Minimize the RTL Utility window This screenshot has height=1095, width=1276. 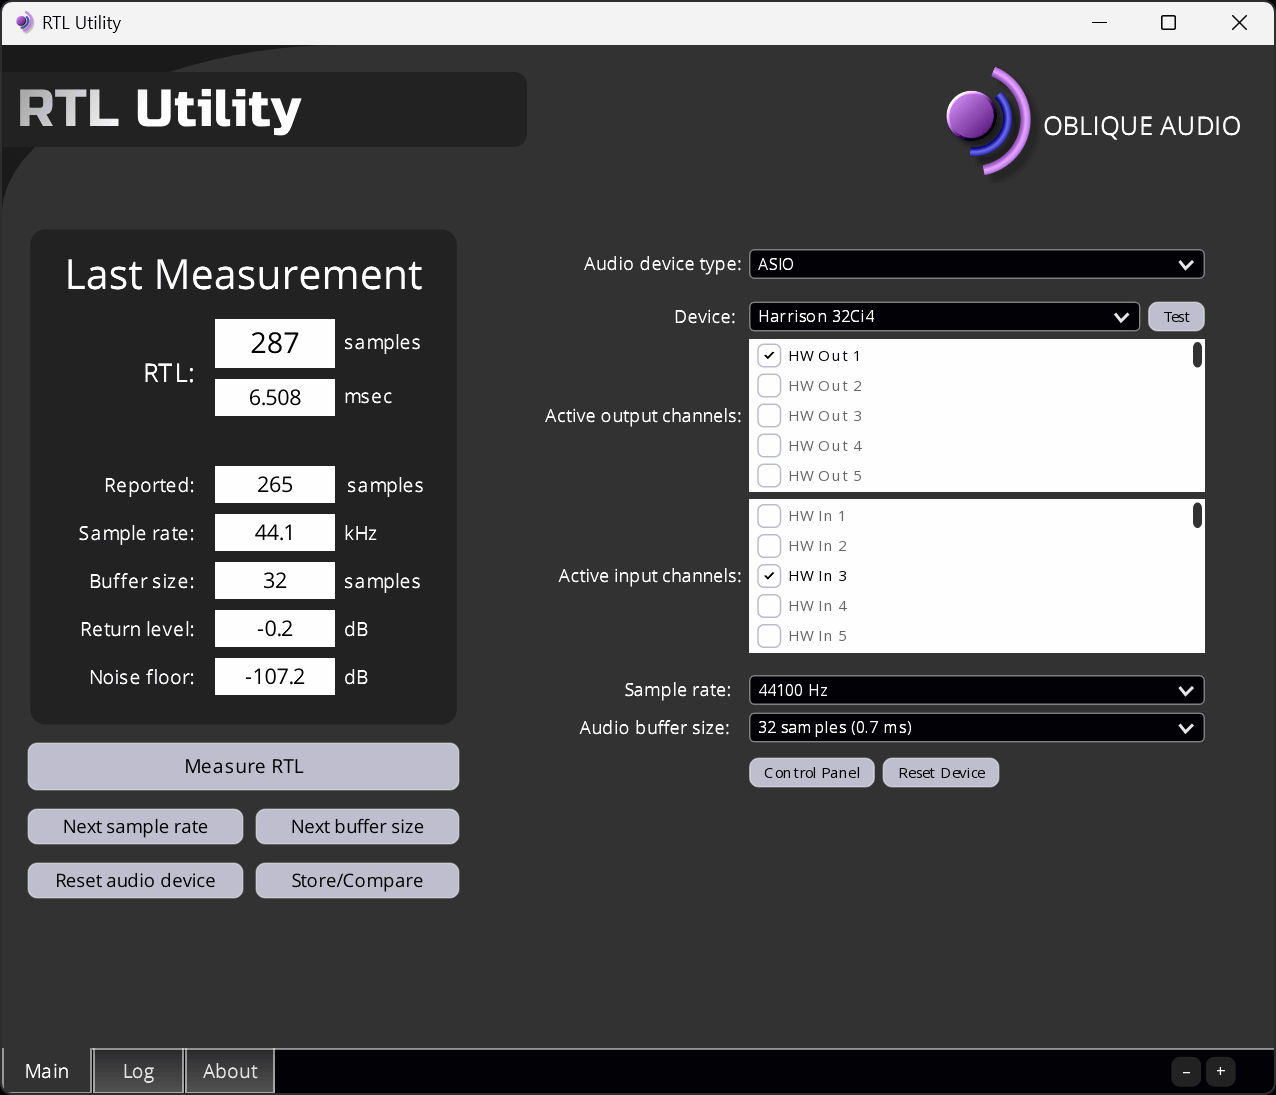point(1100,22)
